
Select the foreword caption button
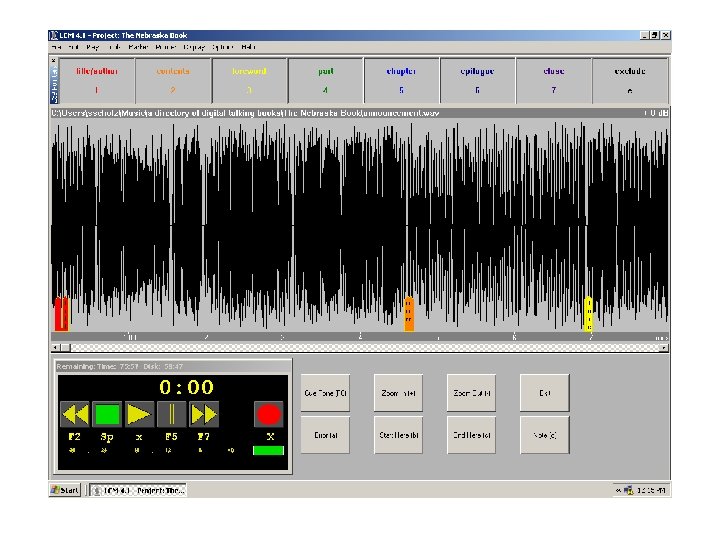pyautogui.click(x=249, y=80)
